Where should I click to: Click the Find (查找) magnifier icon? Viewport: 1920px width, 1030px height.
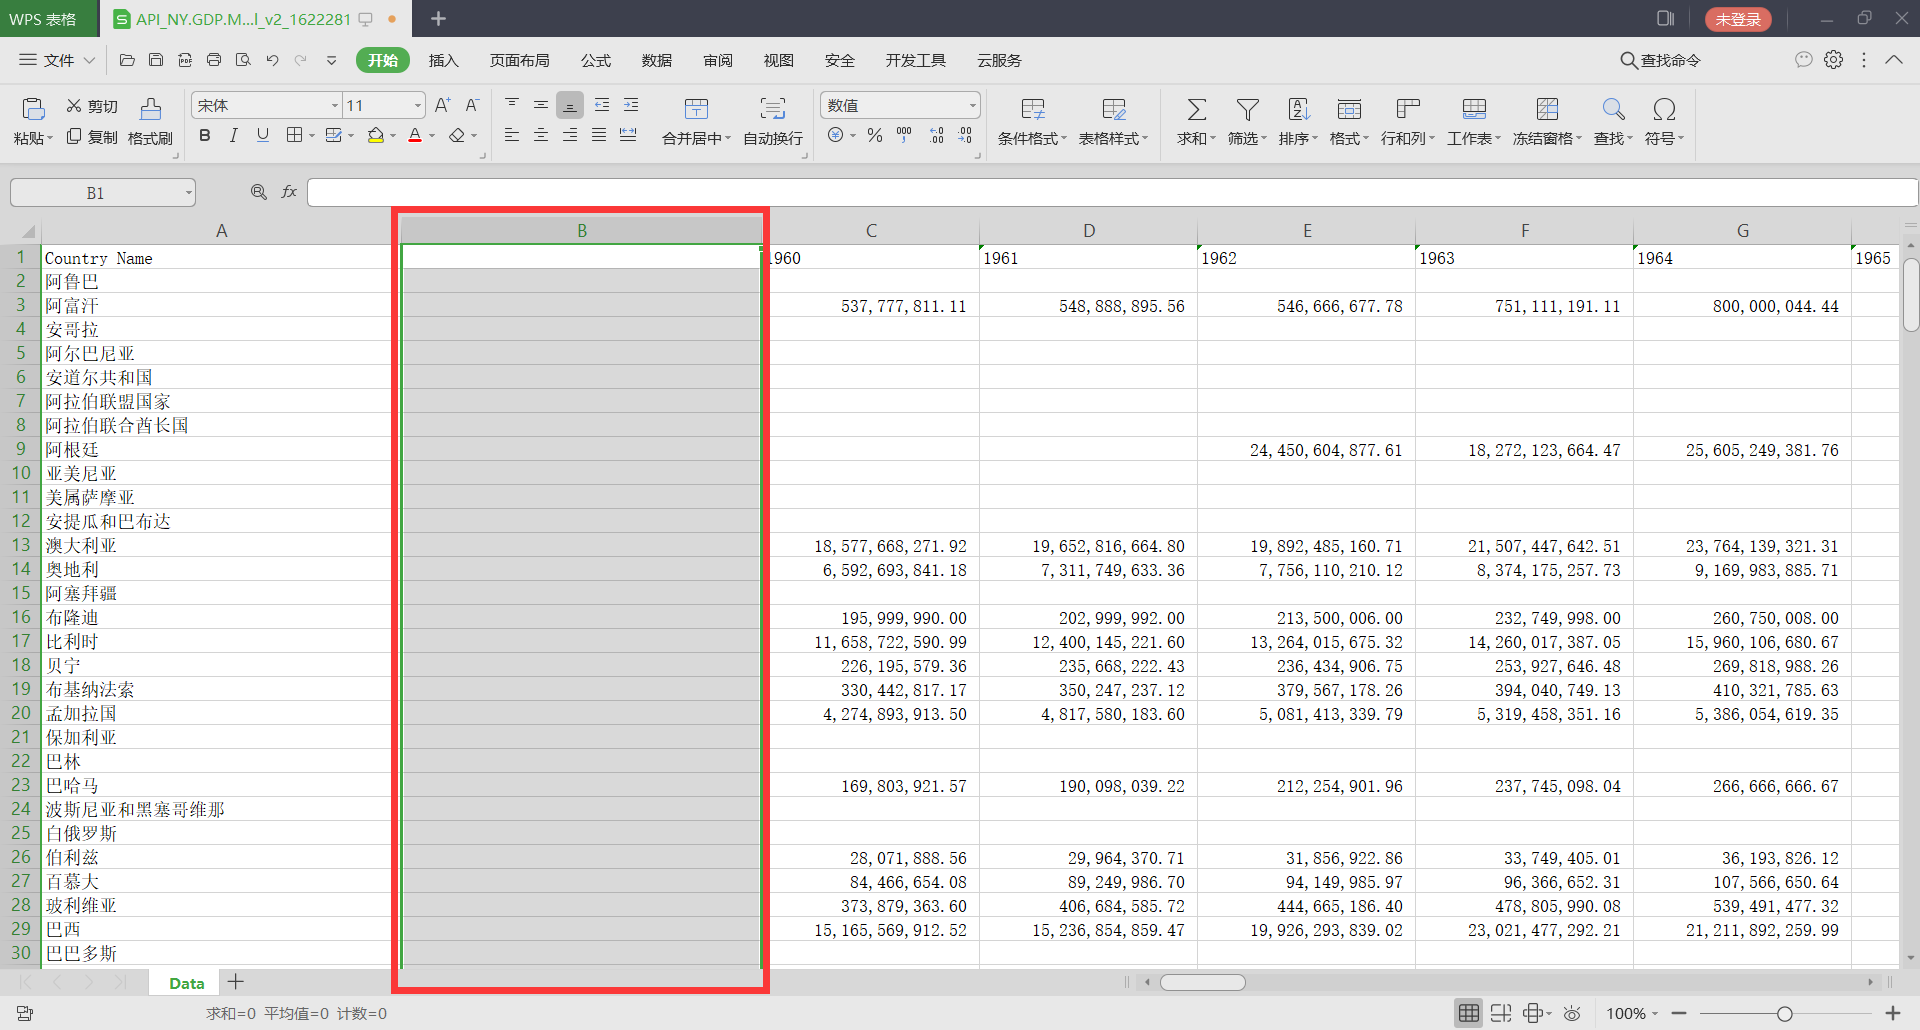point(1613,109)
